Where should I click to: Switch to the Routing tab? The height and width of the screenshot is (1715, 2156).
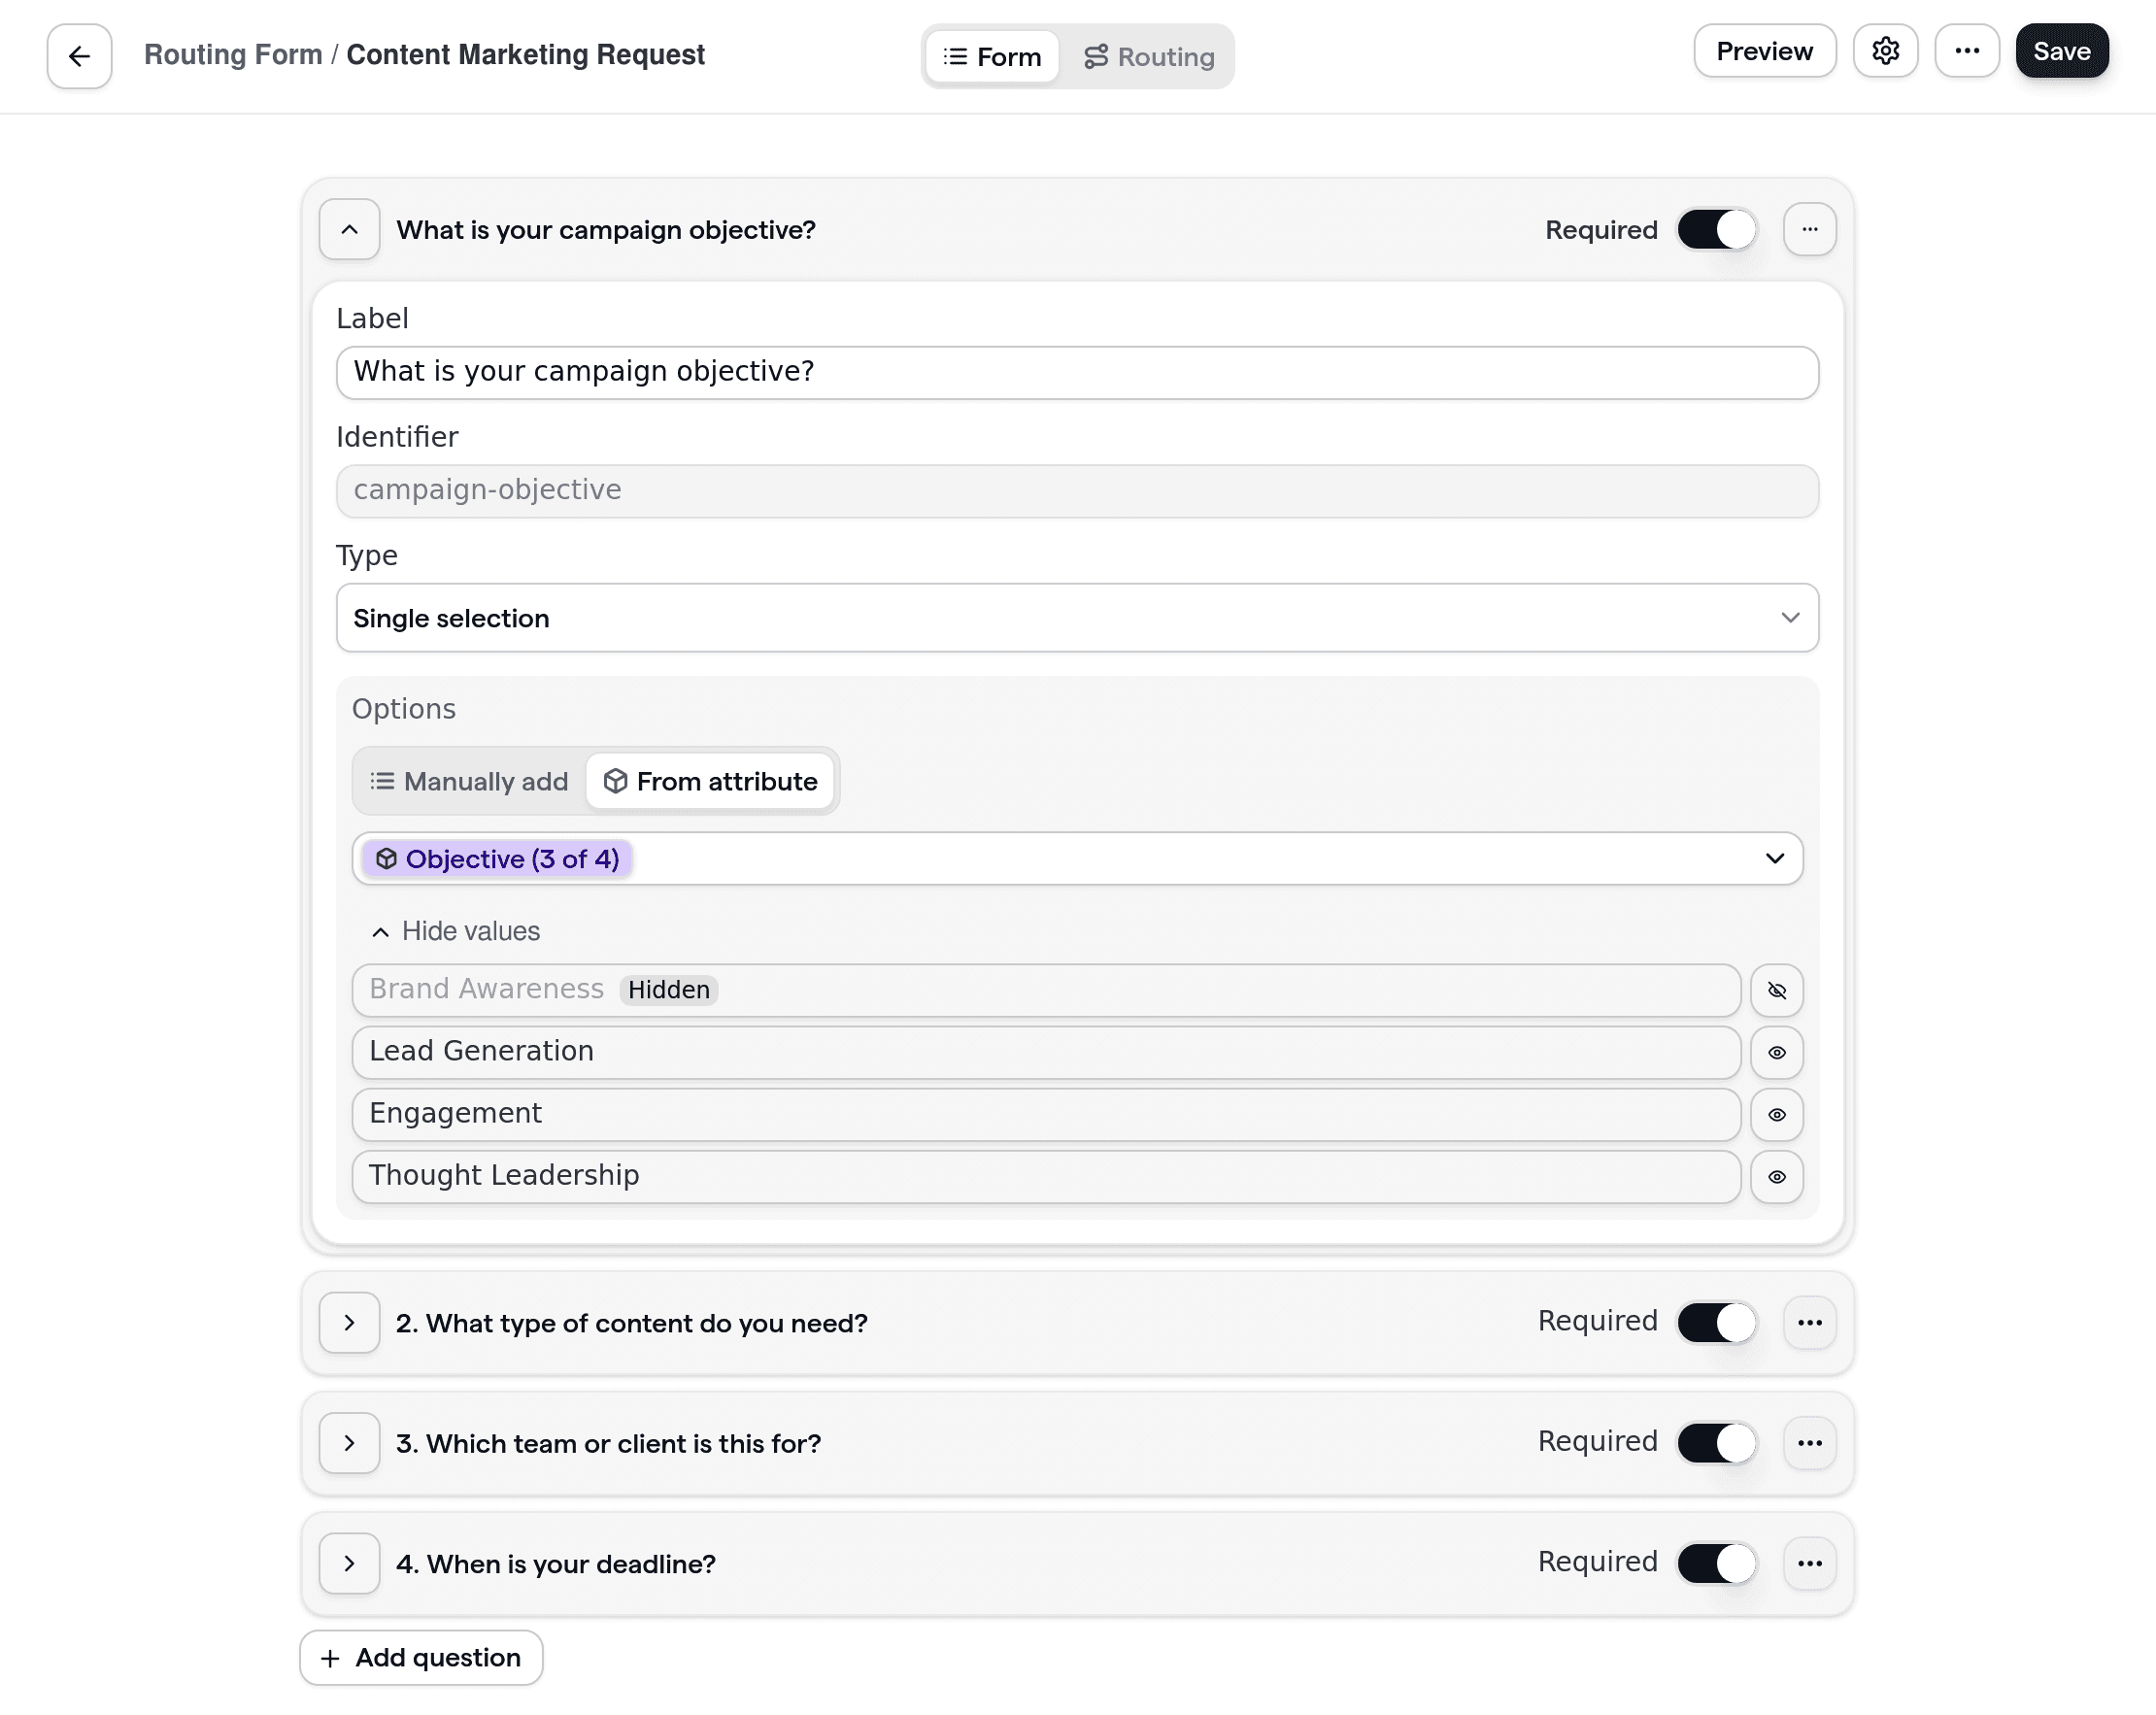[x=1149, y=56]
